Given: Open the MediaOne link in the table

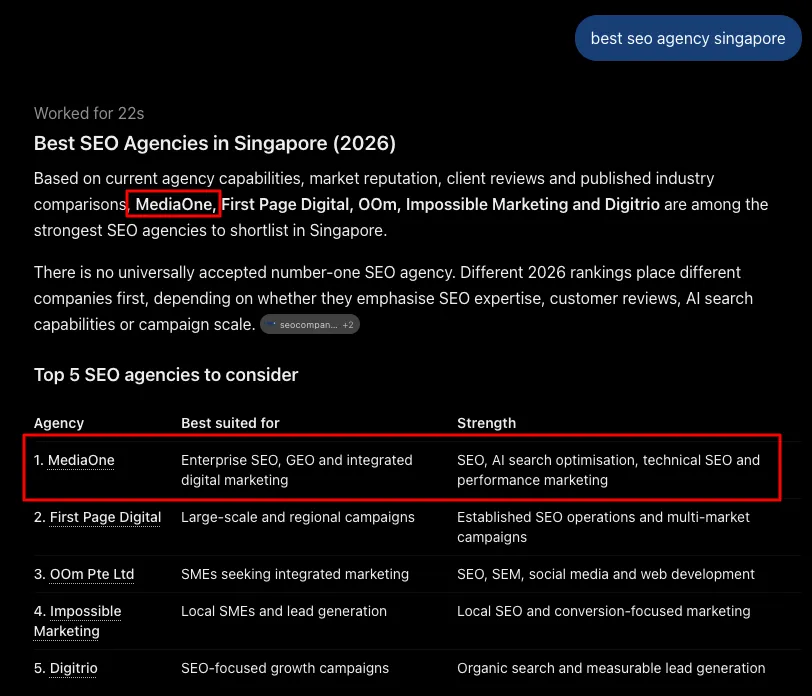Looking at the screenshot, I should pyautogui.click(x=81, y=460).
